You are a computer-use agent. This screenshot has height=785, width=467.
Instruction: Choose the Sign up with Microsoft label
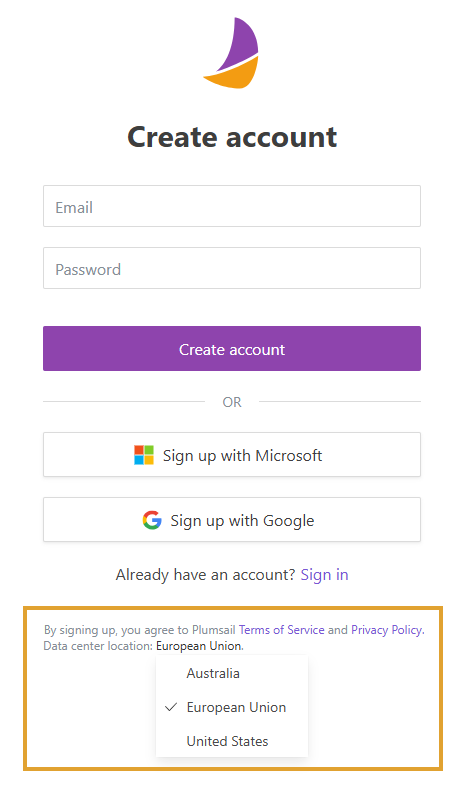click(242, 456)
